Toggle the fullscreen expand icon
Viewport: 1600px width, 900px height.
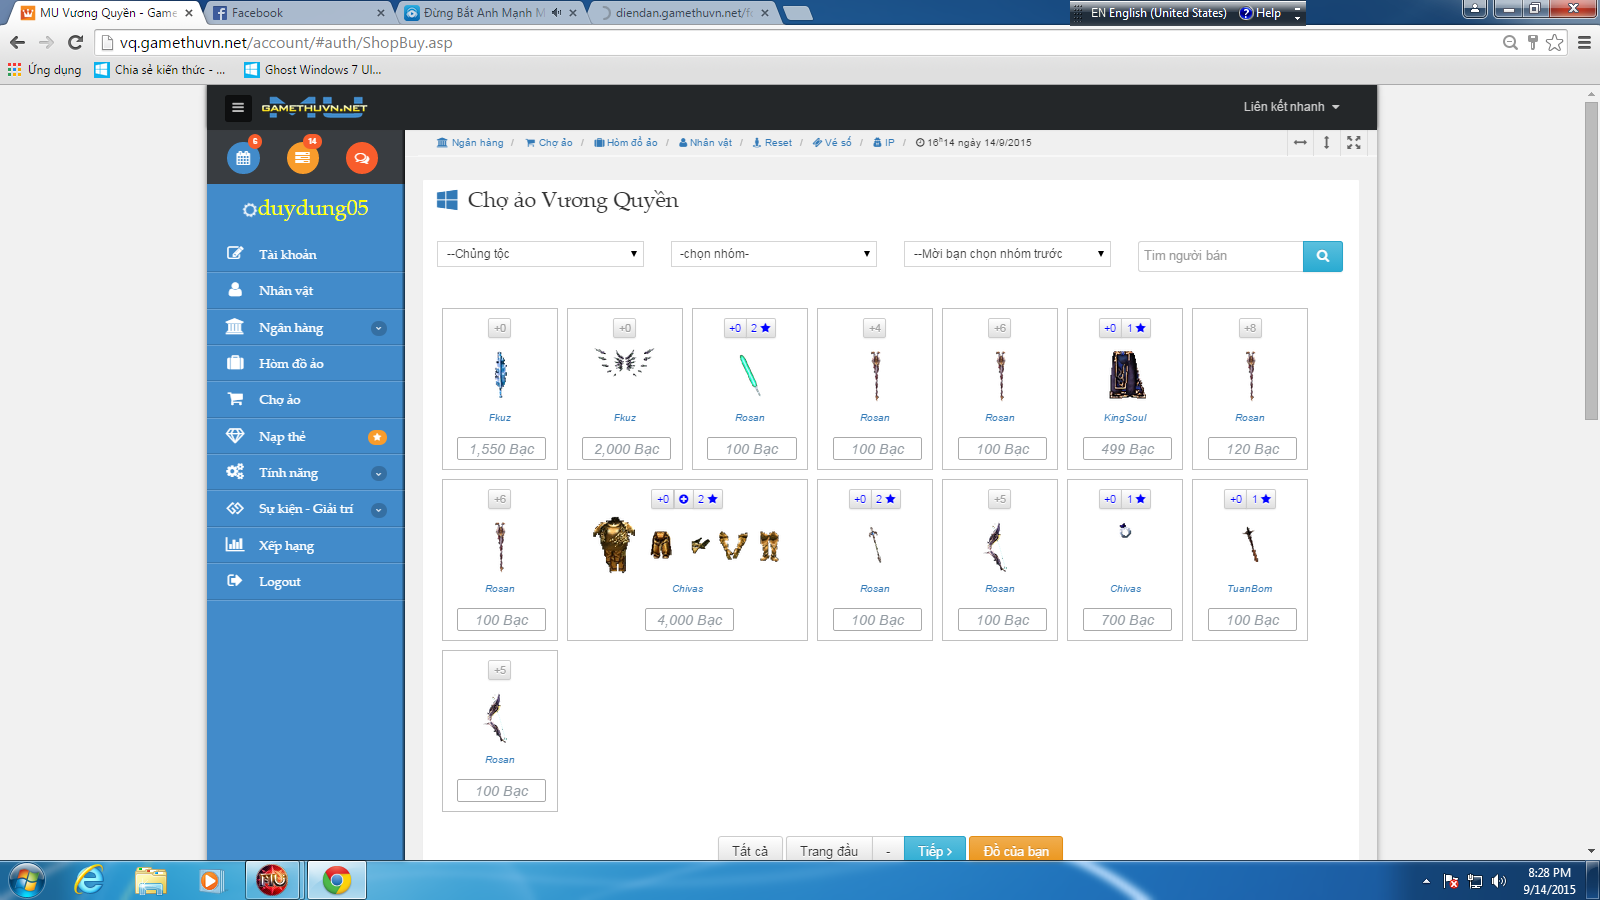[1354, 143]
